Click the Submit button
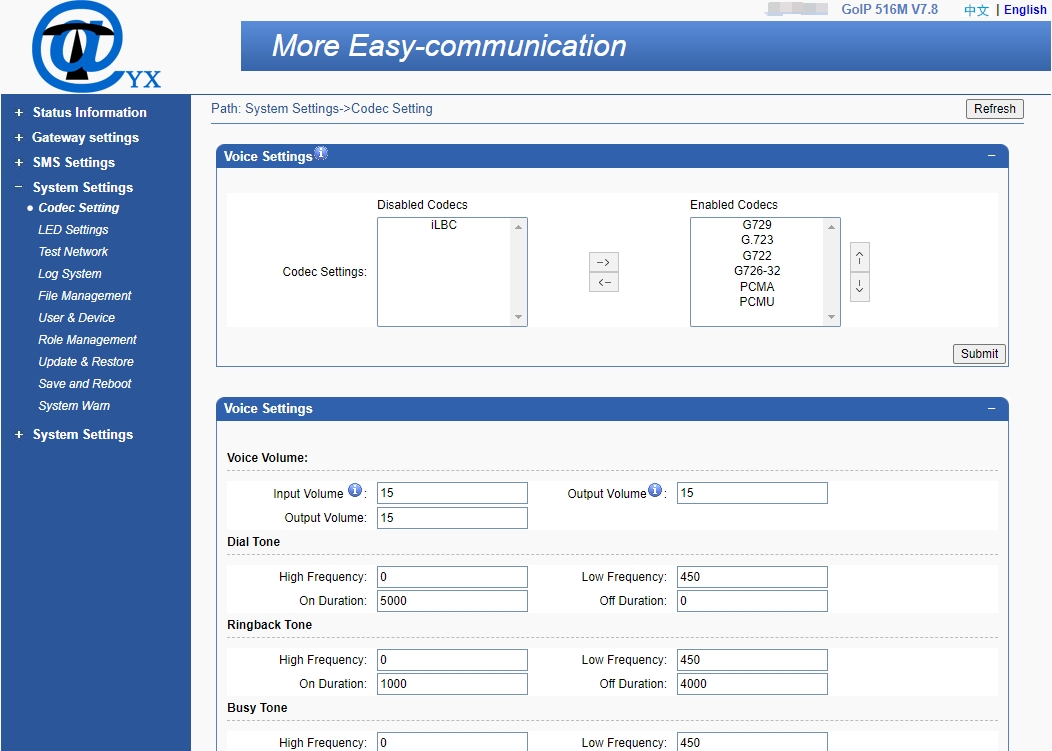The height and width of the screenshot is (751, 1052). (978, 353)
